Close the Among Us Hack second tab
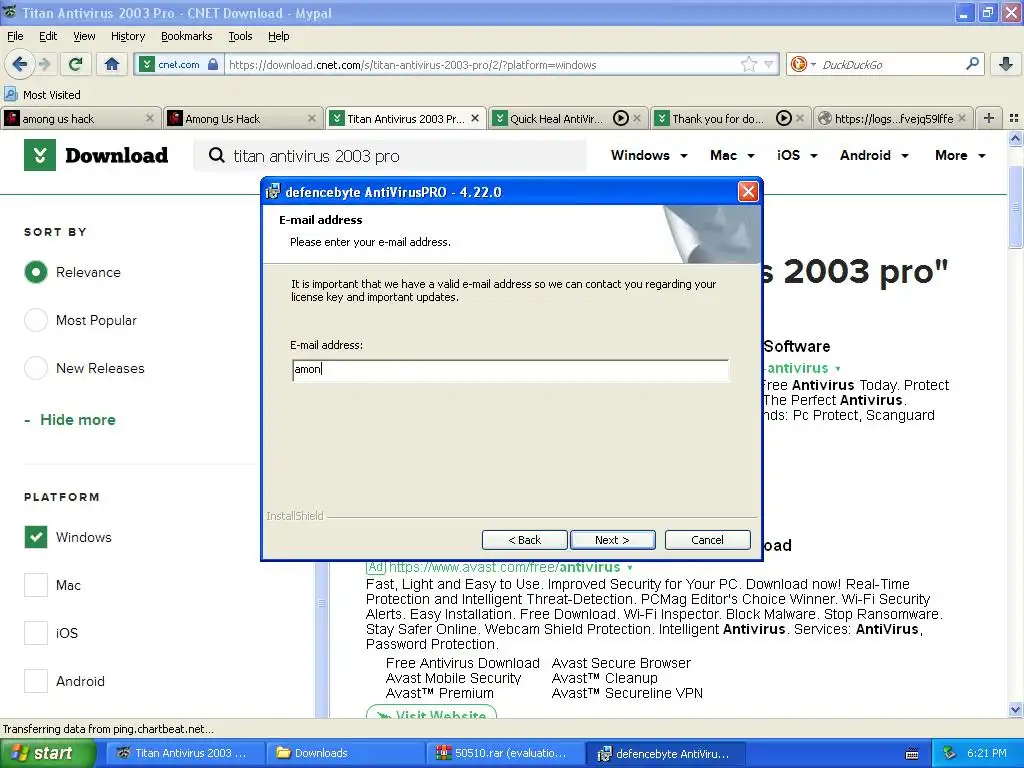This screenshot has width=1024, height=768. 312,118
